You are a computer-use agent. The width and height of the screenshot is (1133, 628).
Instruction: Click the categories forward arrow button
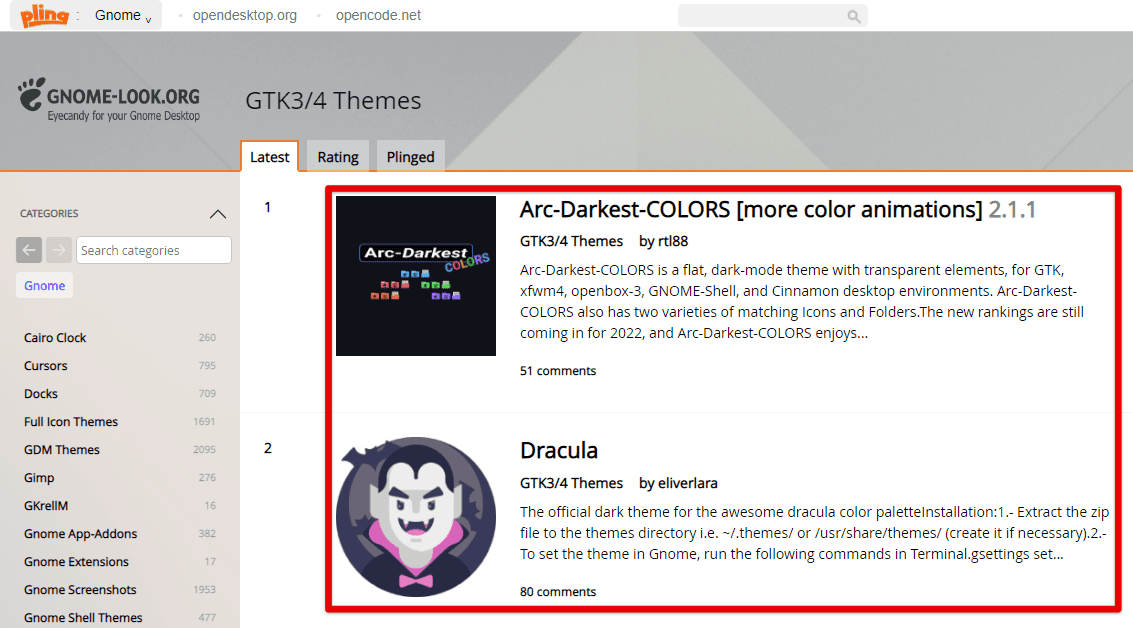pos(59,250)
